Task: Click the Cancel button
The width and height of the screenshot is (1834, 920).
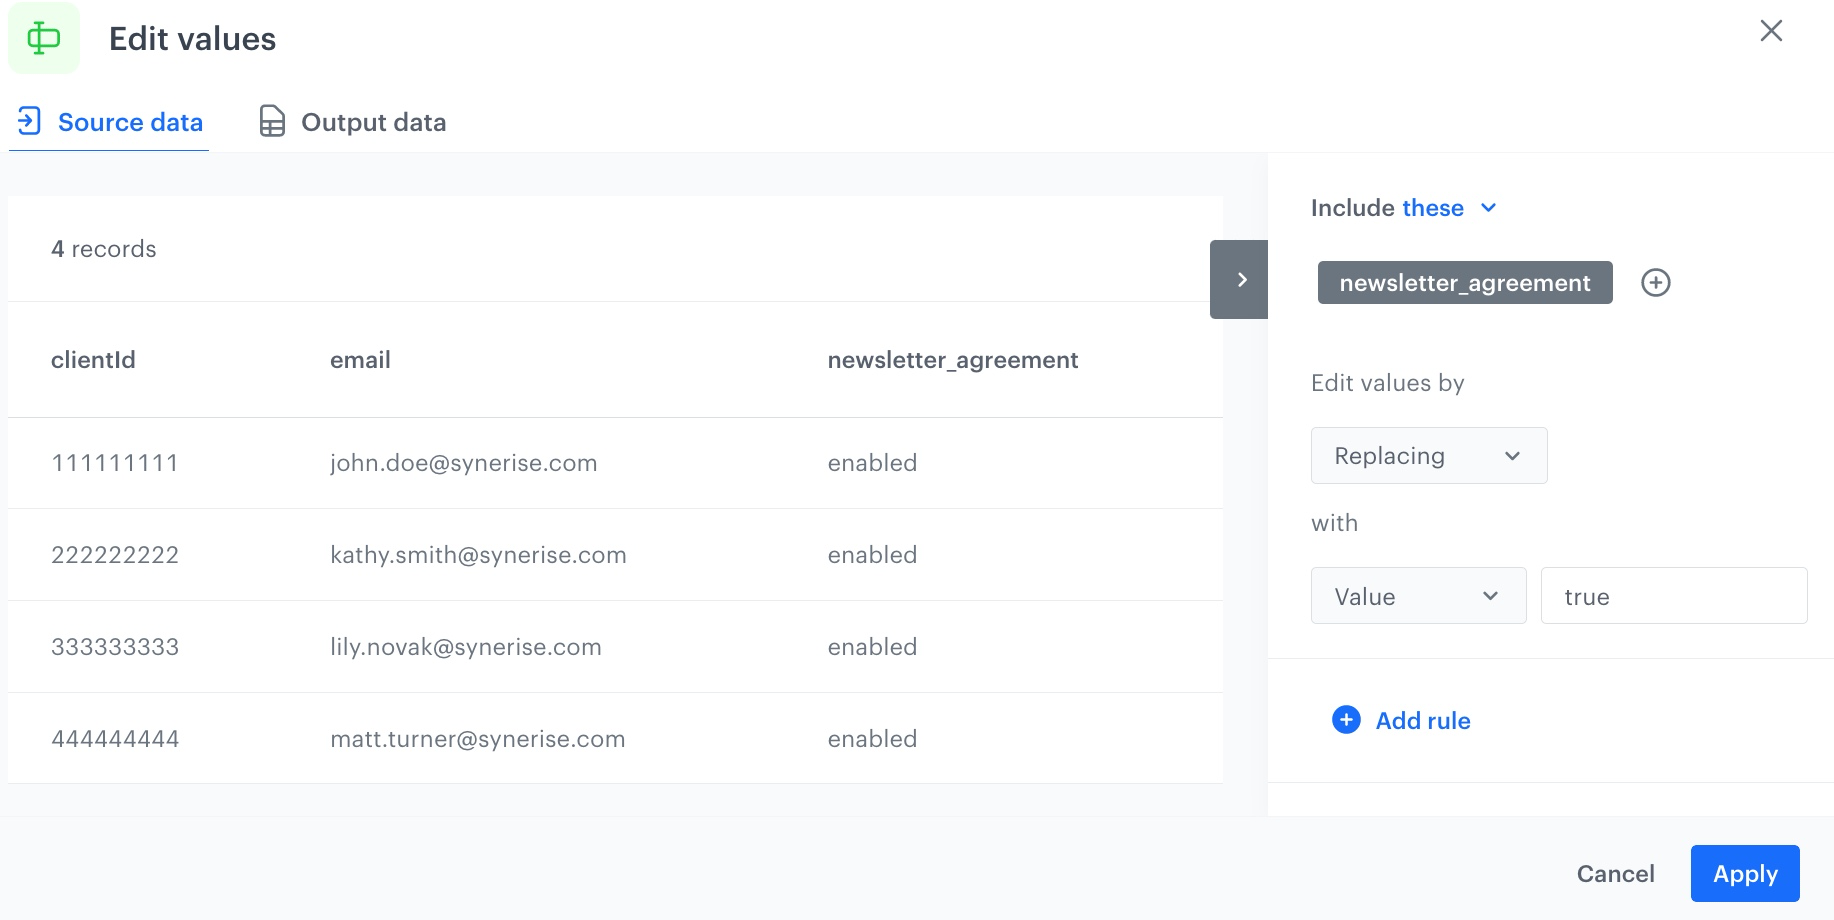Action: pyautogui.click(x=1615, y=874)
